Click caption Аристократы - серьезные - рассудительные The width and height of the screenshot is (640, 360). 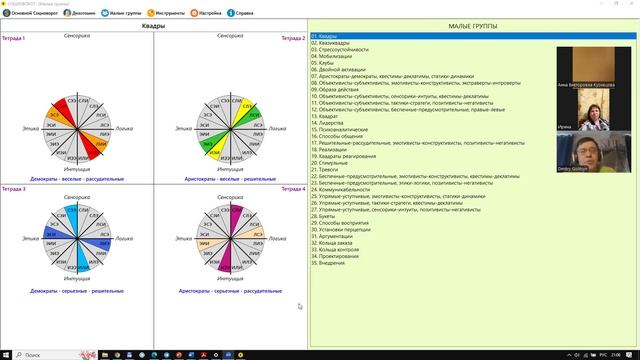pyautogui.click(x=230, y=291)
